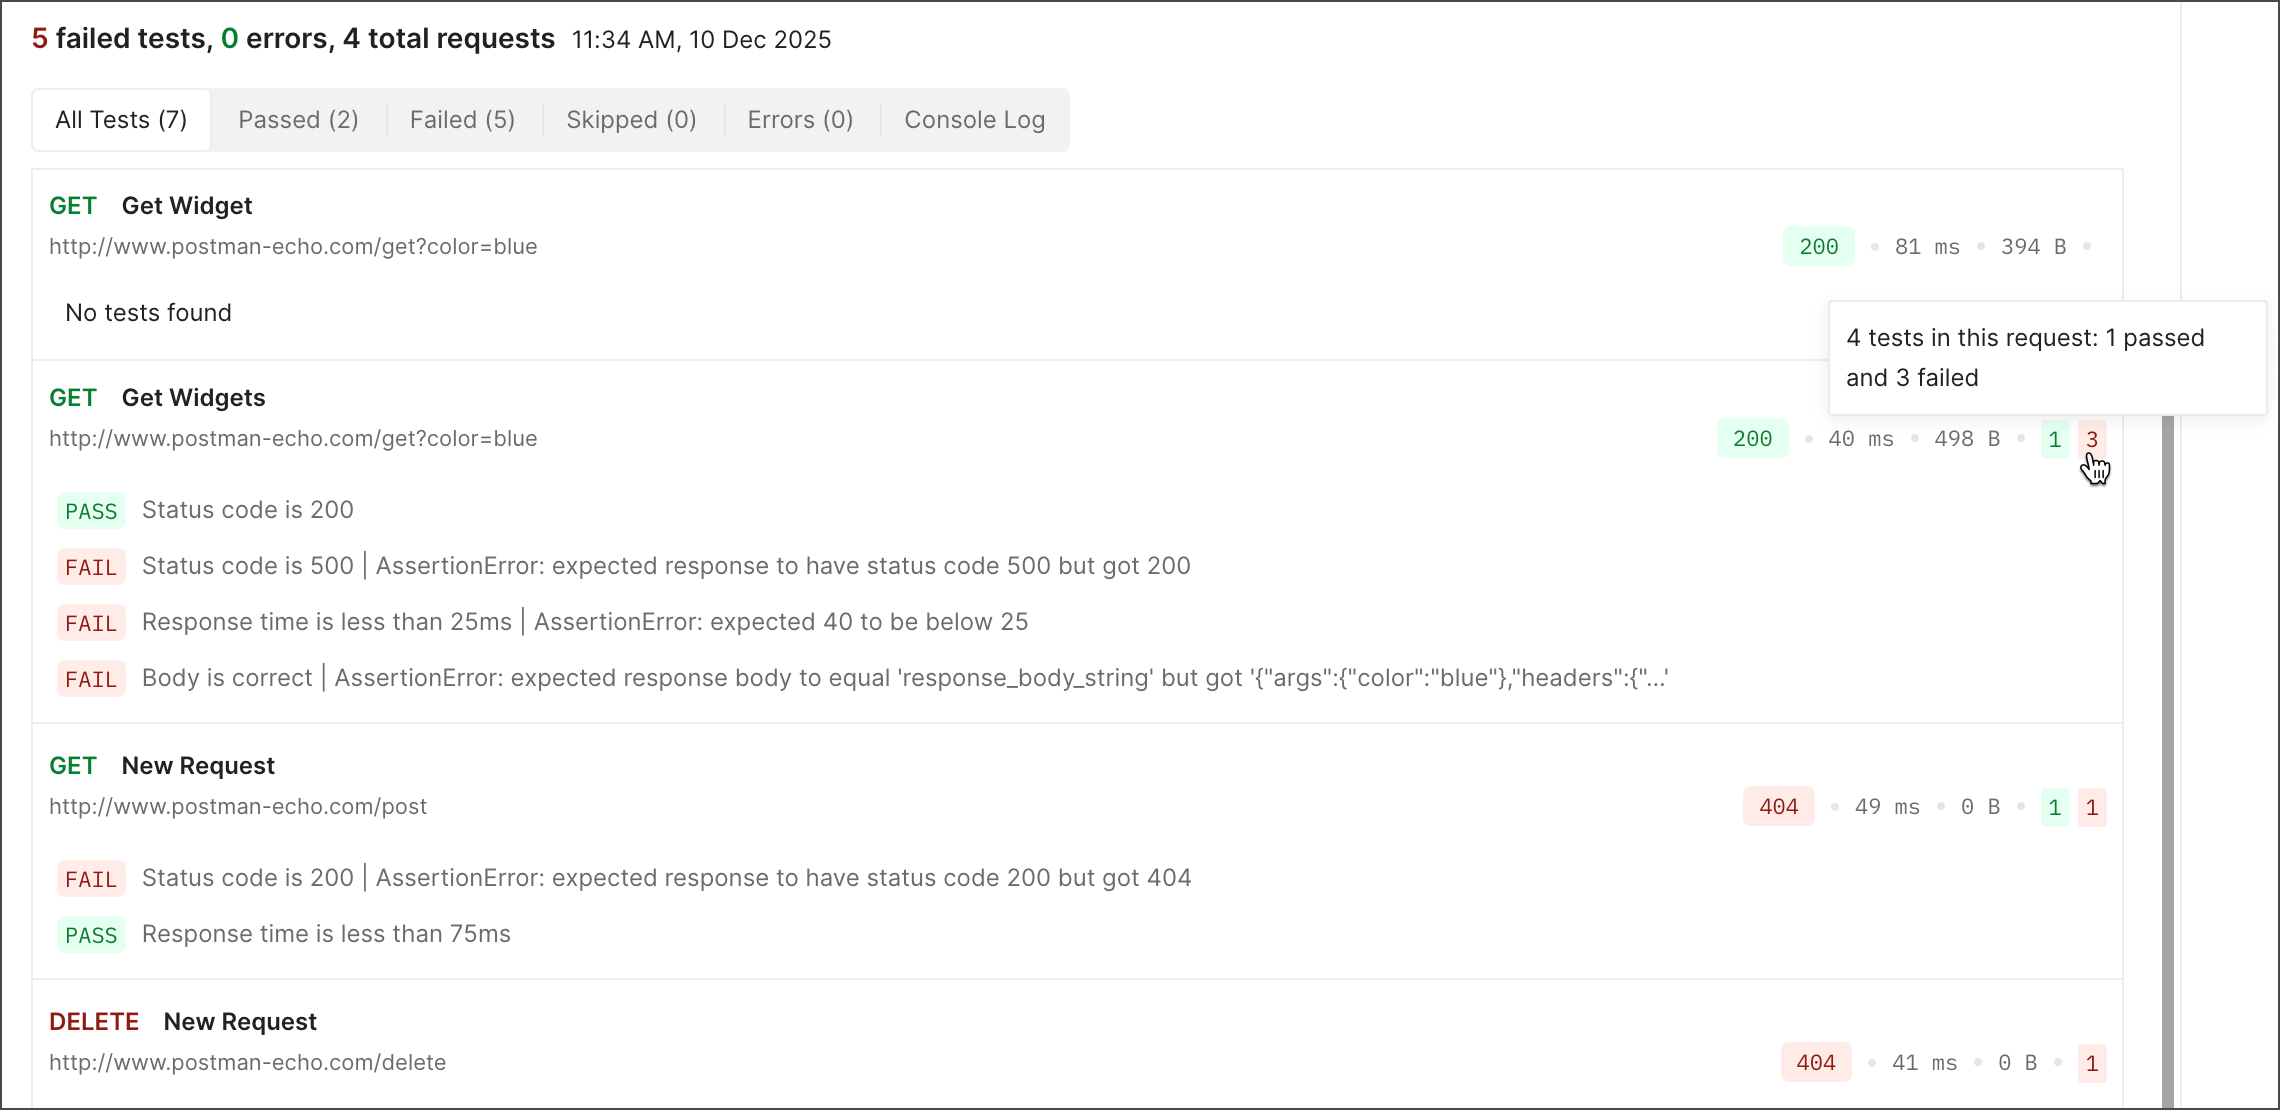The width and height of the screenshot is (2280, 1110).
Task: Click the vertical scrollbar of the results list
Action: [x=2167, y=760]
